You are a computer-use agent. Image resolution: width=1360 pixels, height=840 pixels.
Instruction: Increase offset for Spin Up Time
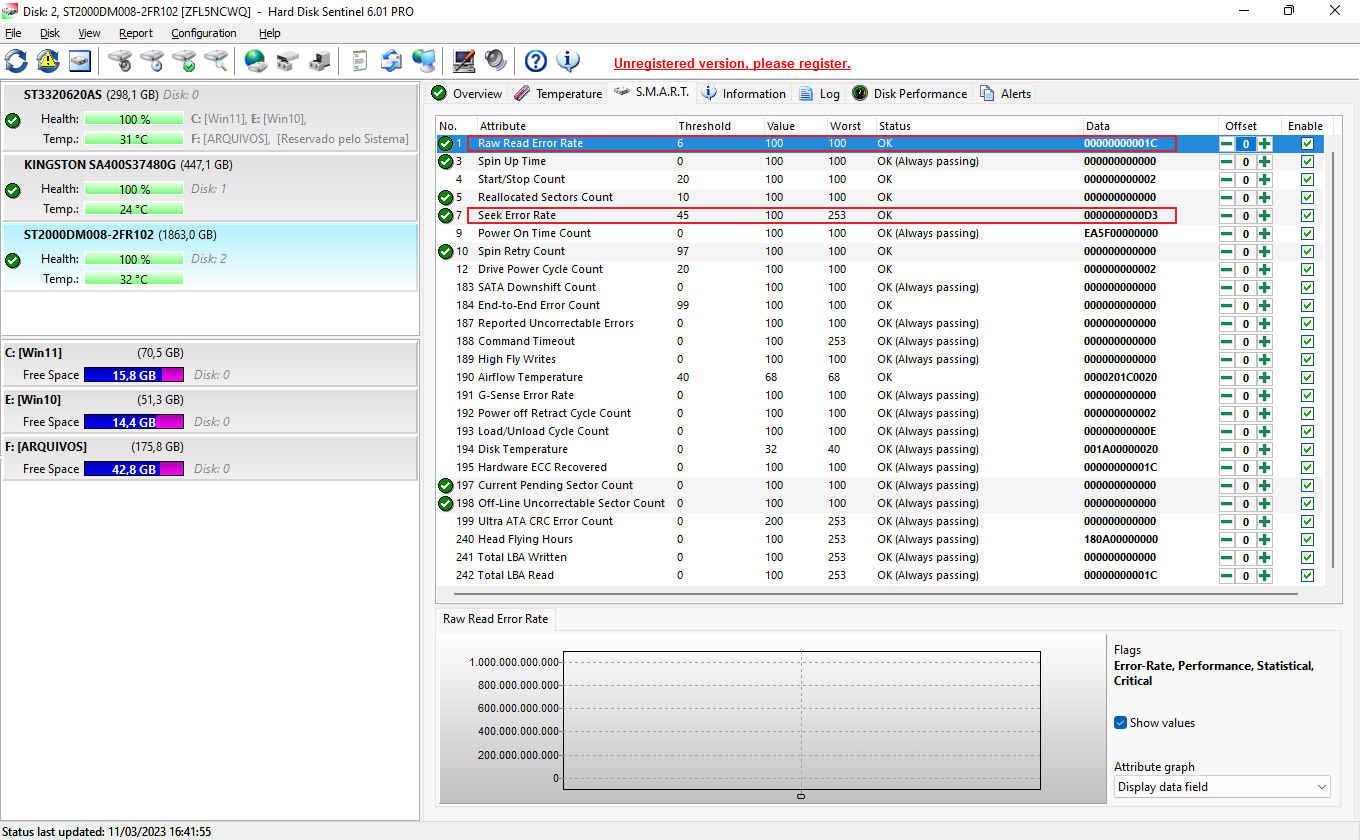[x=1265, y=162]
